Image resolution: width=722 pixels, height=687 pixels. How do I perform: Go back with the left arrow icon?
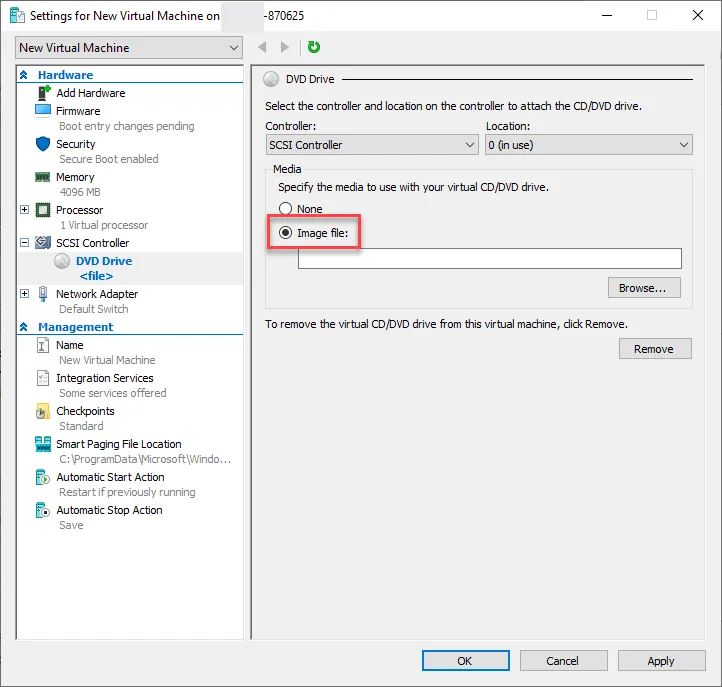(262, 47)
